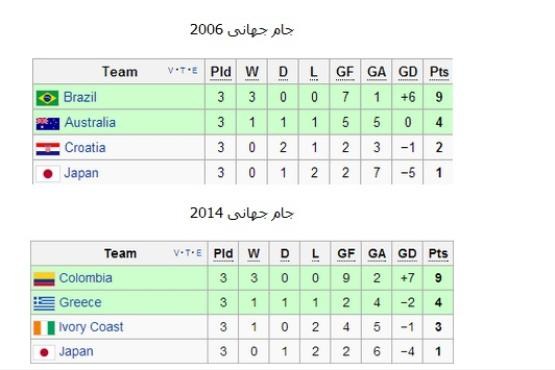Open the Croatia team link

(85, 148)
